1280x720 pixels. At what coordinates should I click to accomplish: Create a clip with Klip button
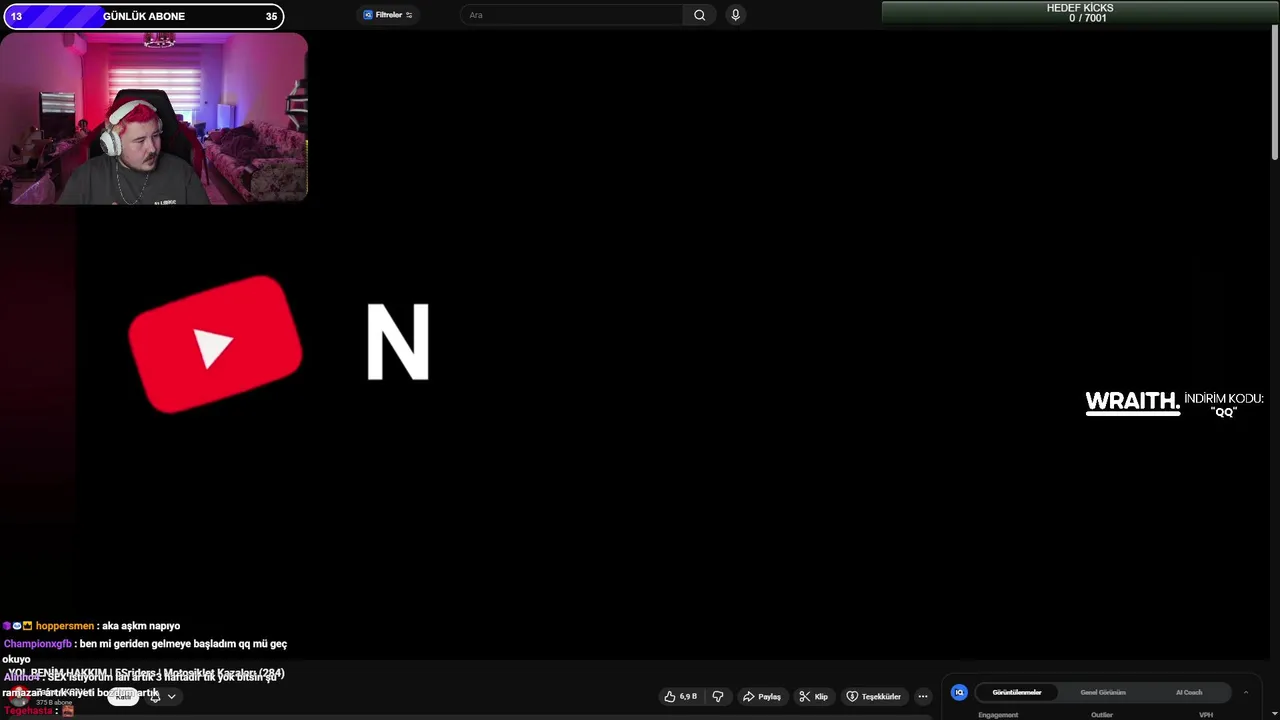tap(813, 696)
